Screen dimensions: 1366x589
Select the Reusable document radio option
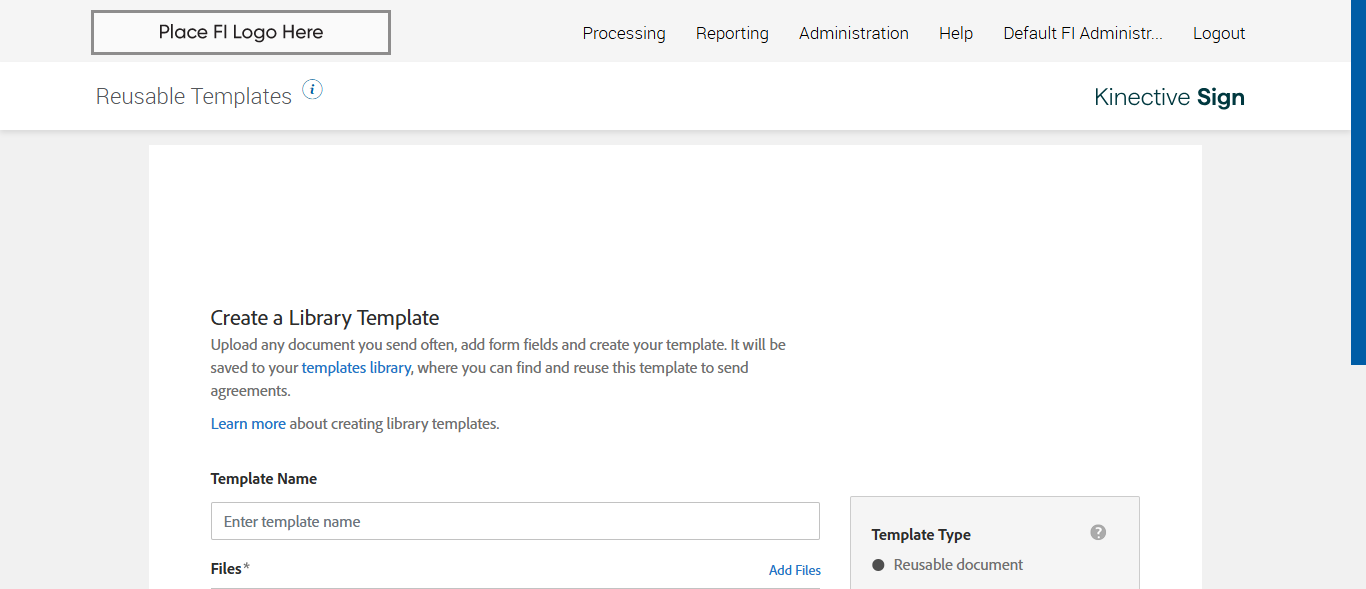[x=879, y=565]
